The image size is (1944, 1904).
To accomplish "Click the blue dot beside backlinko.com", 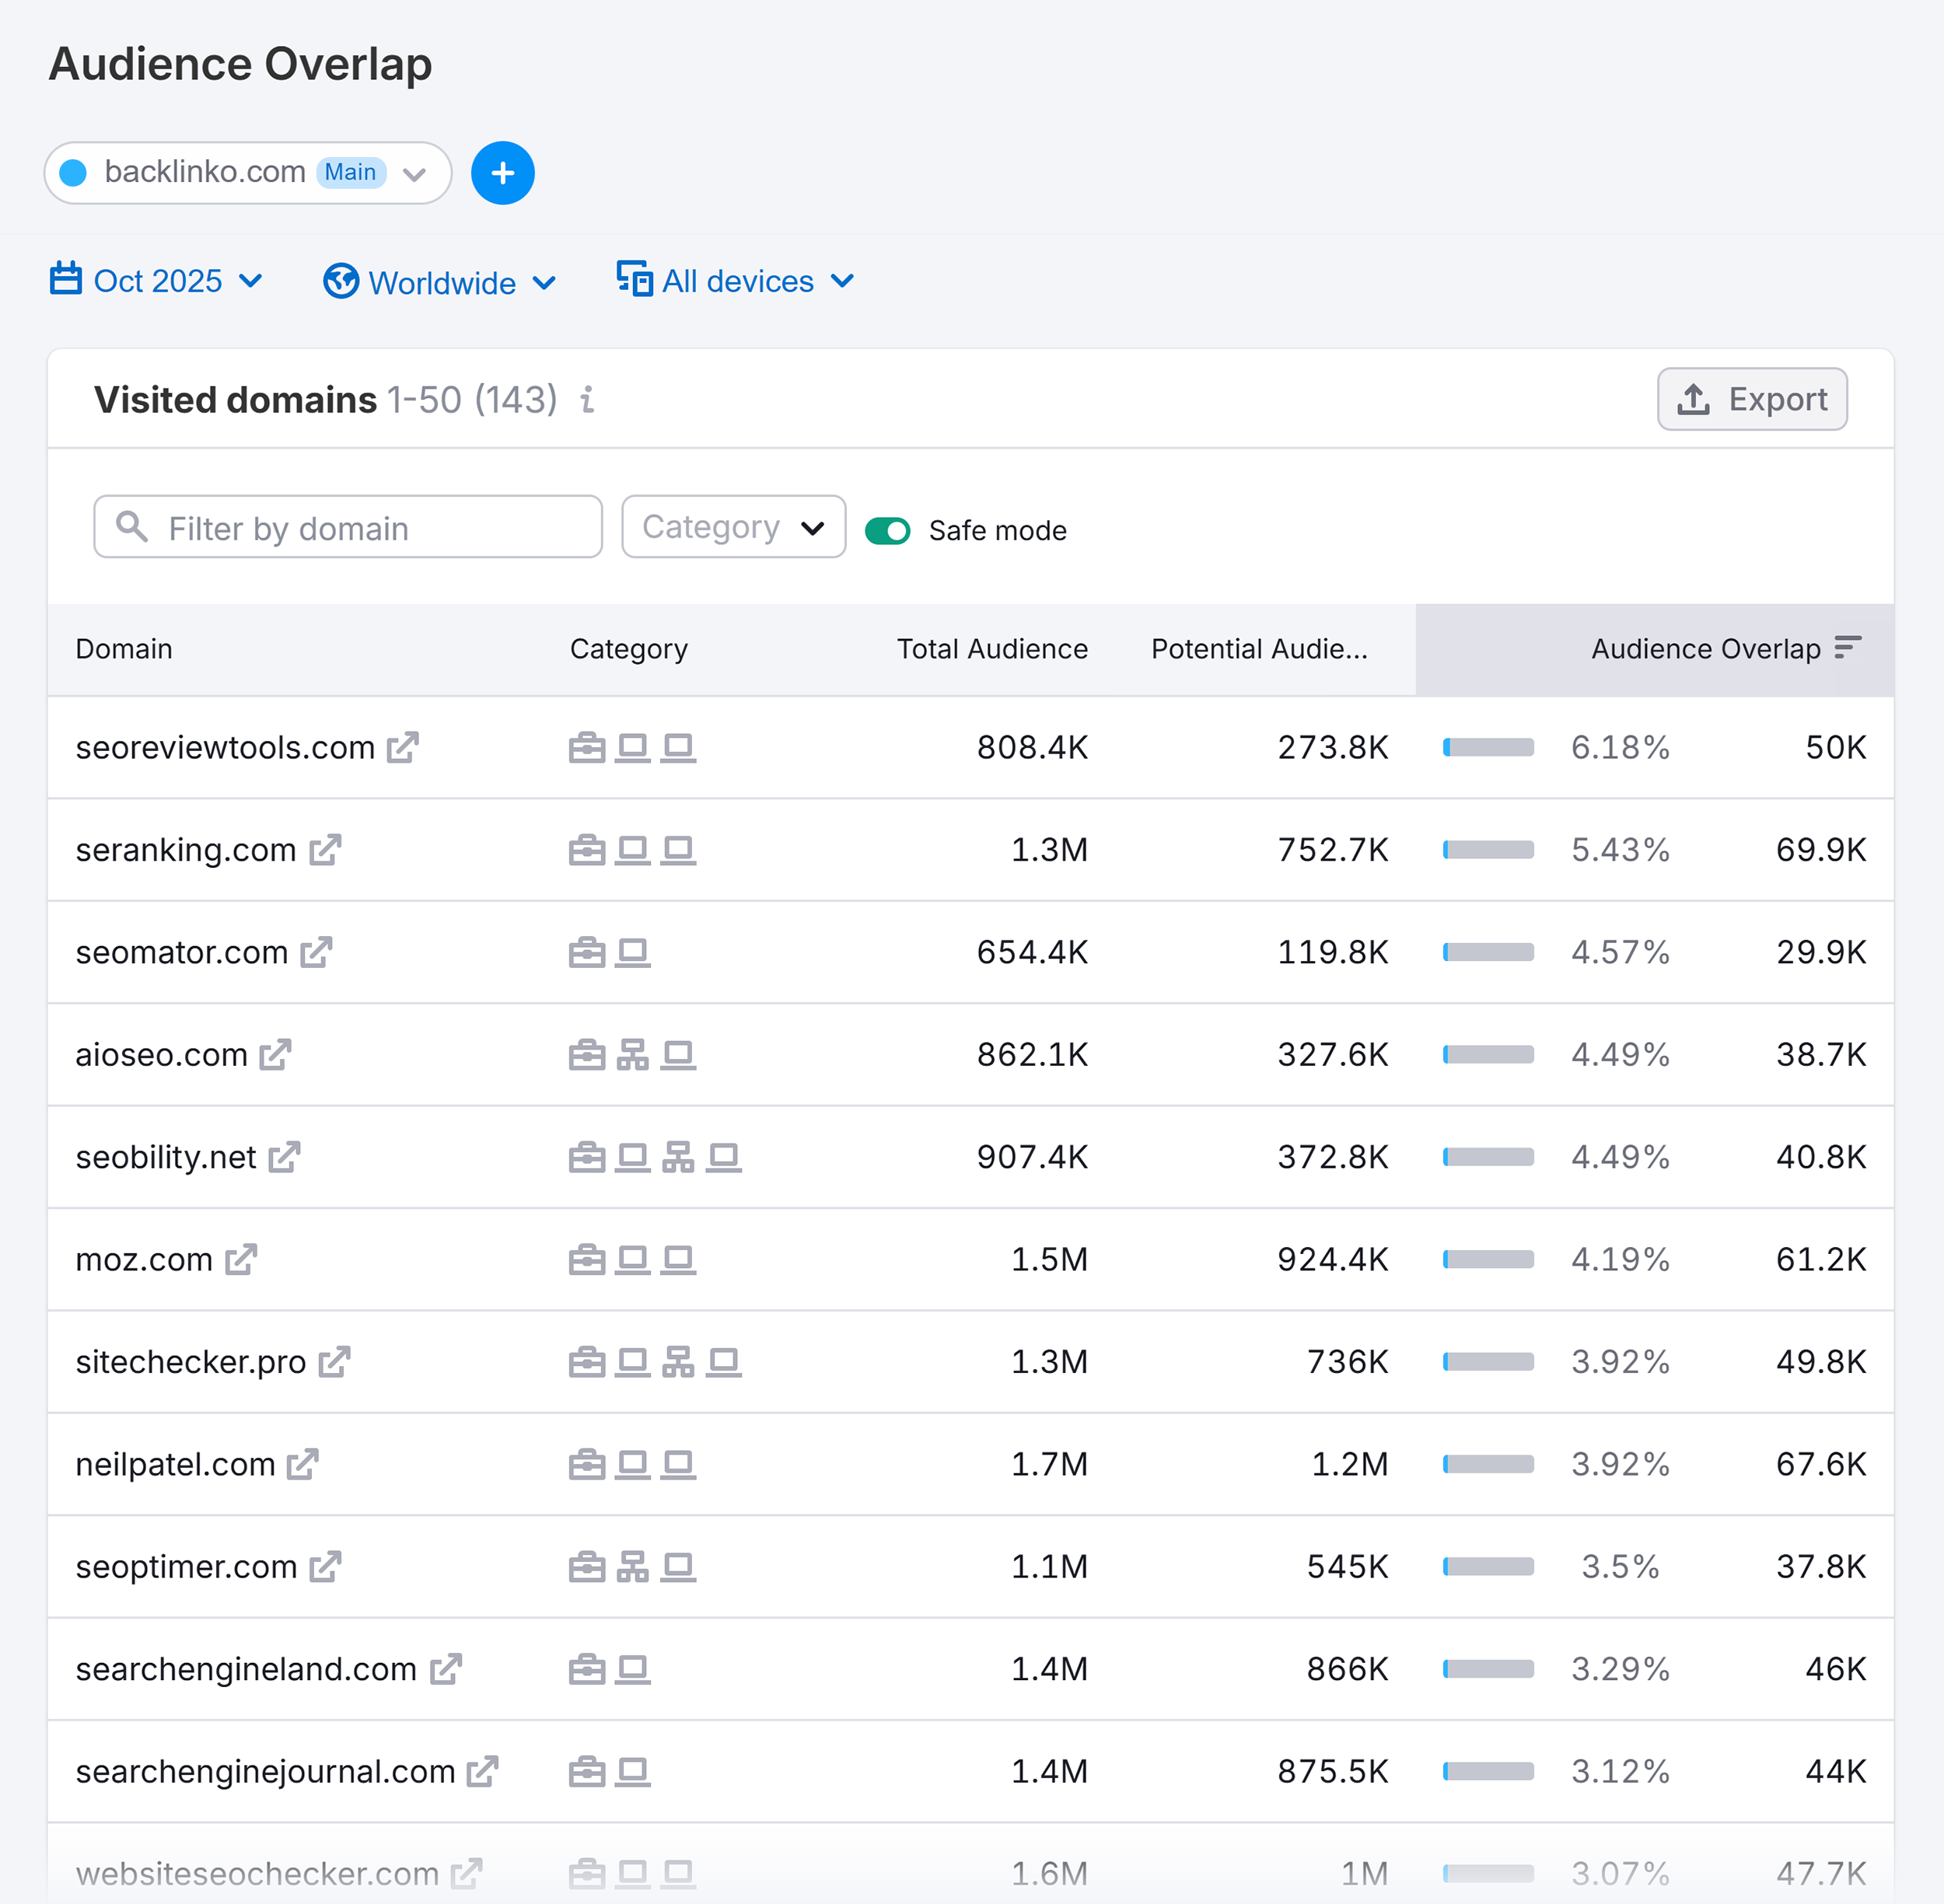I will coord(73,172).
